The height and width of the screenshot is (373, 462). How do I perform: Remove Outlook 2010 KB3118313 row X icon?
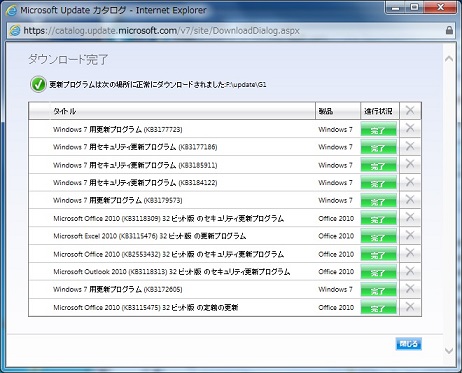click(x=410, y=271)
